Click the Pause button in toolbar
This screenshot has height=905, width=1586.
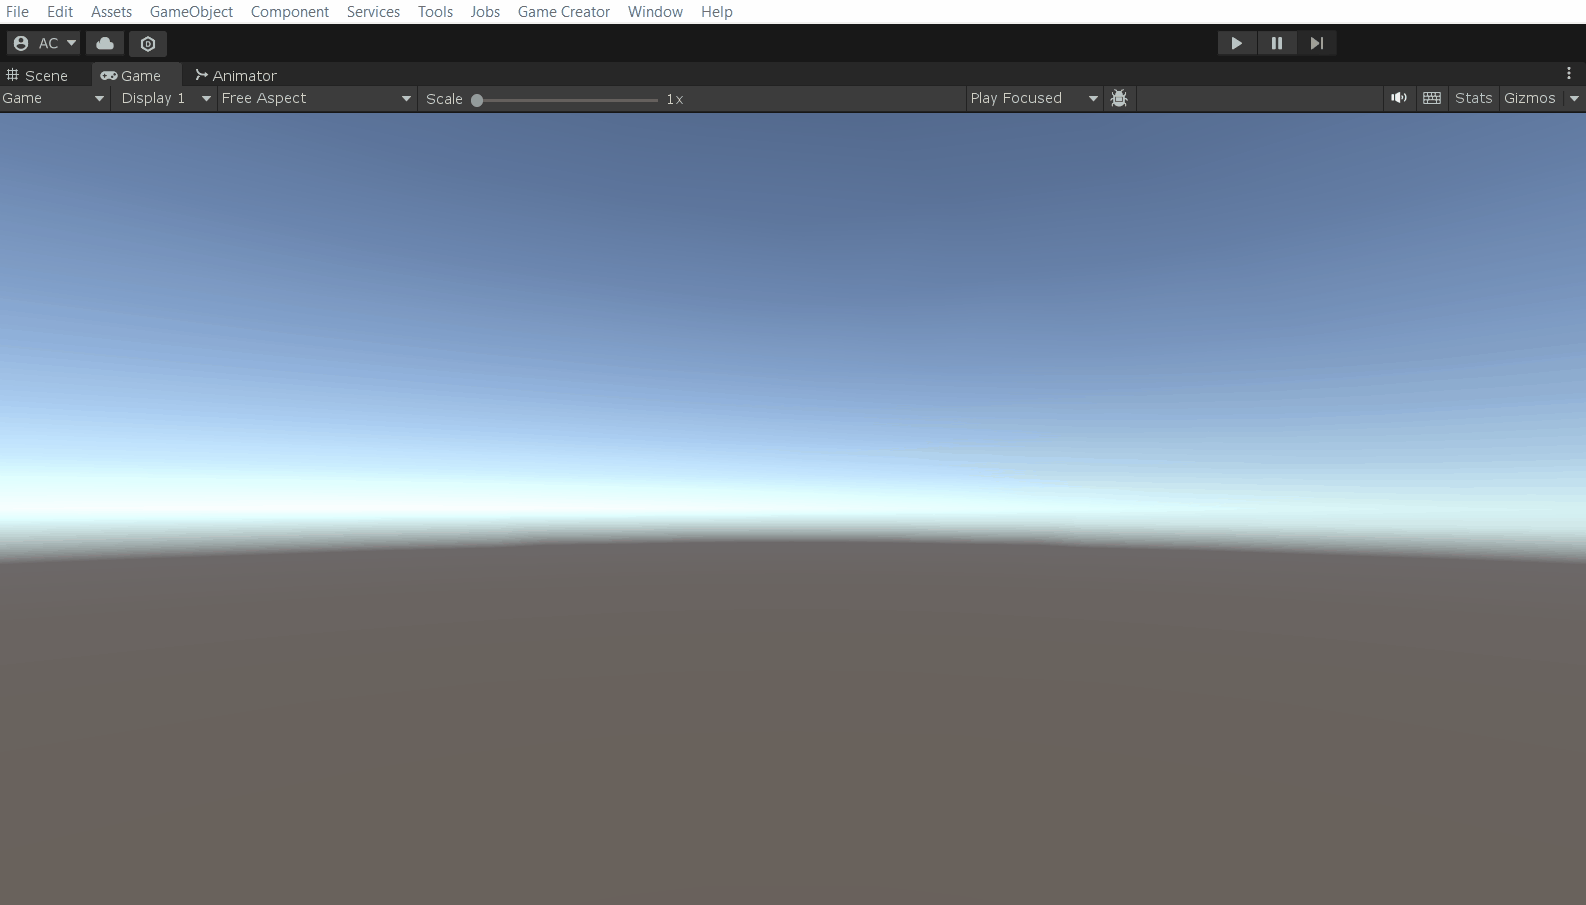point(1276,43)
